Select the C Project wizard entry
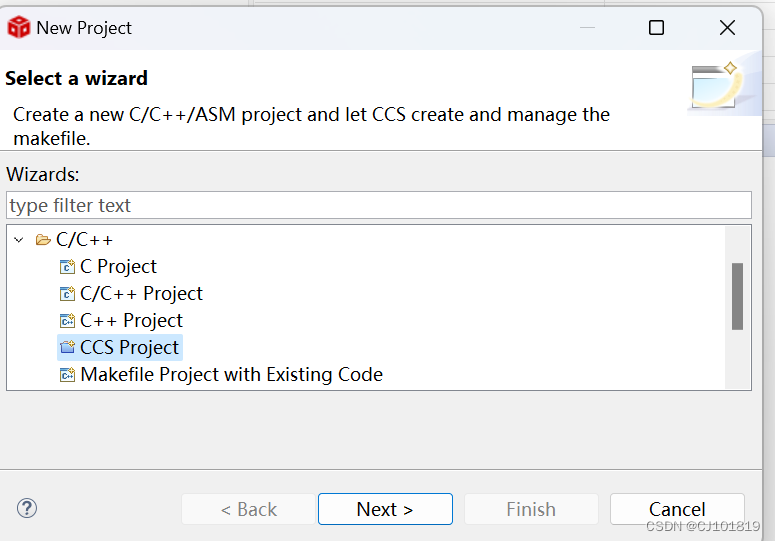 tap(118, 267)
